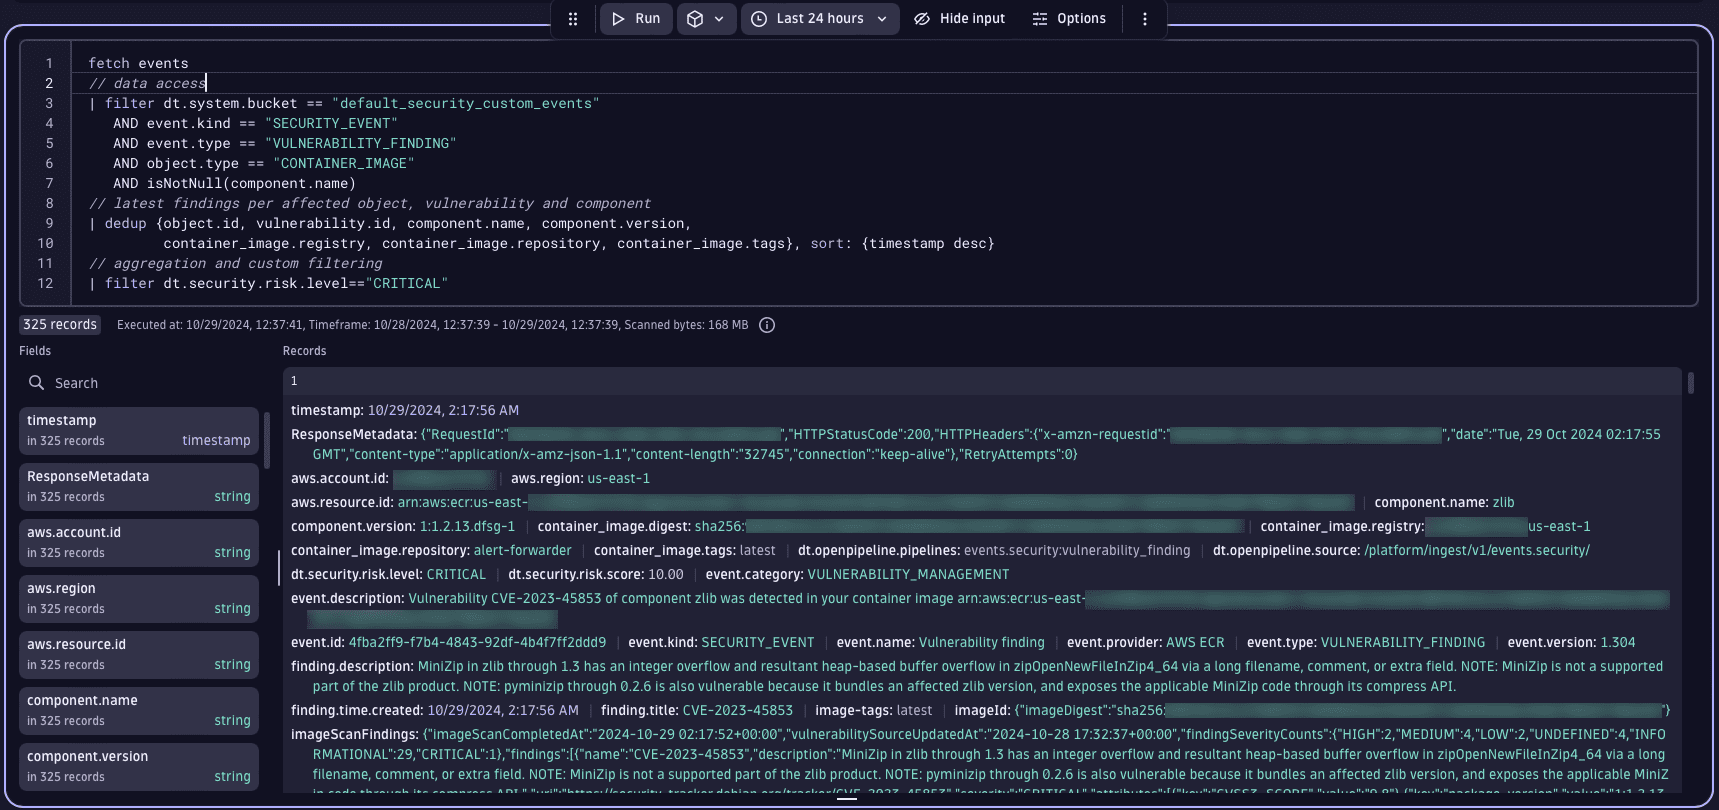Click the event.version value 1.304
Screen dimensions: 1719x810
click(1618, 643)
